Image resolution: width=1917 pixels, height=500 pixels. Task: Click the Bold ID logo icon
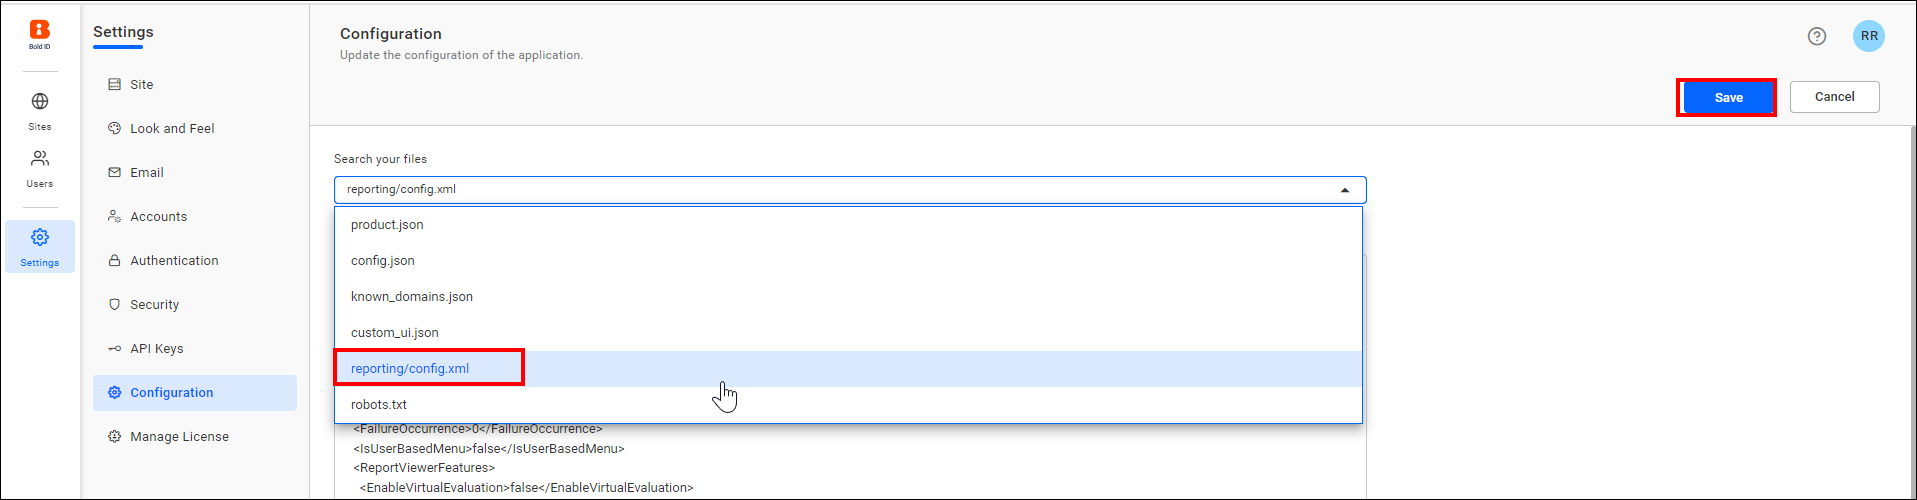(x=40, y=32)
